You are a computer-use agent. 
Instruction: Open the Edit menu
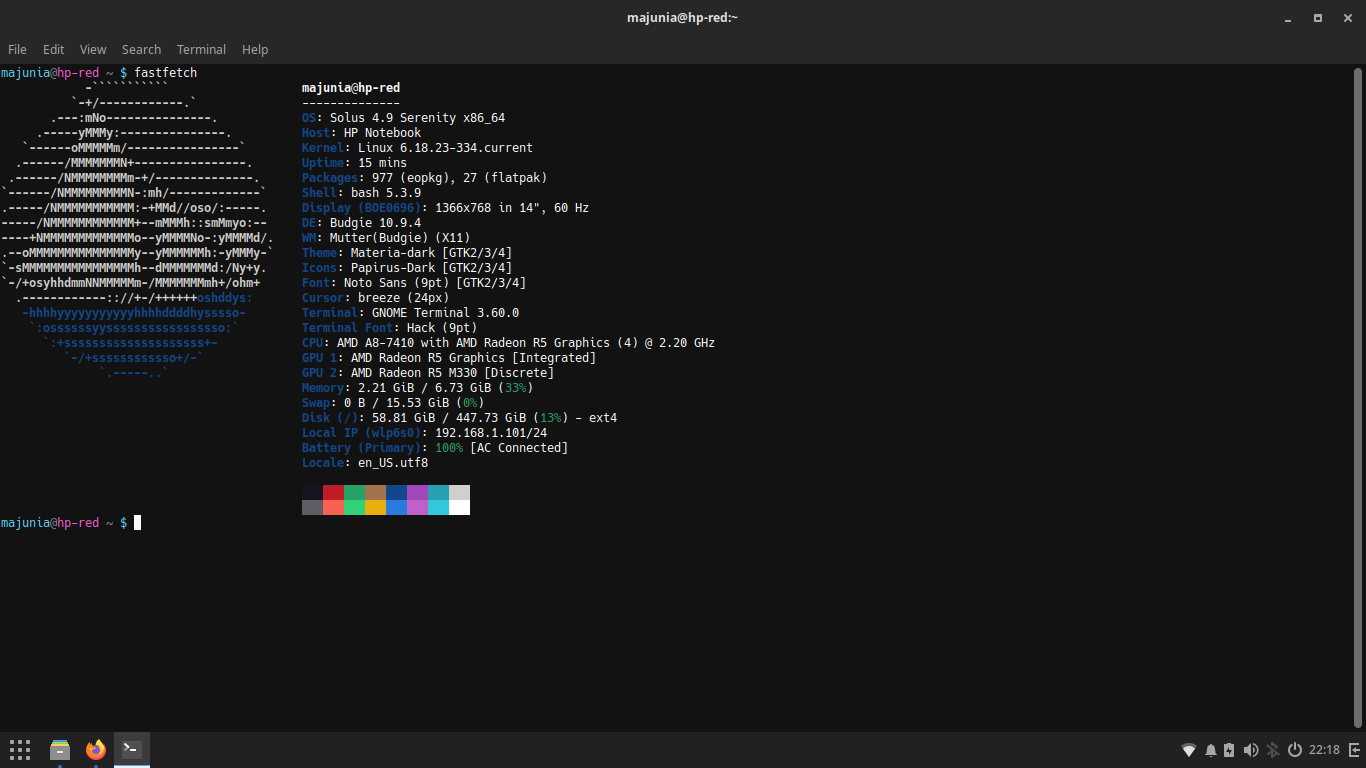[53, 49]
